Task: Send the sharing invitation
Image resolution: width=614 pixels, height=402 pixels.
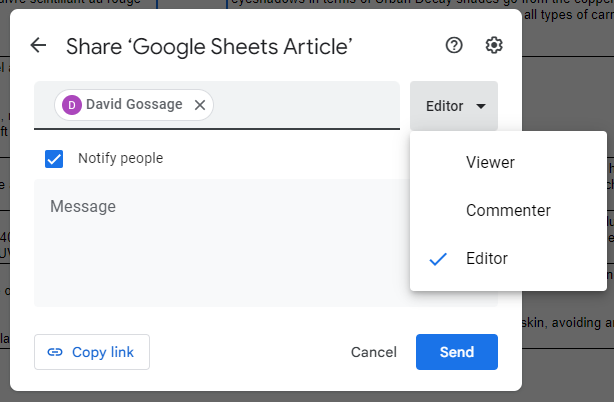Action: [x=457, y=352]
